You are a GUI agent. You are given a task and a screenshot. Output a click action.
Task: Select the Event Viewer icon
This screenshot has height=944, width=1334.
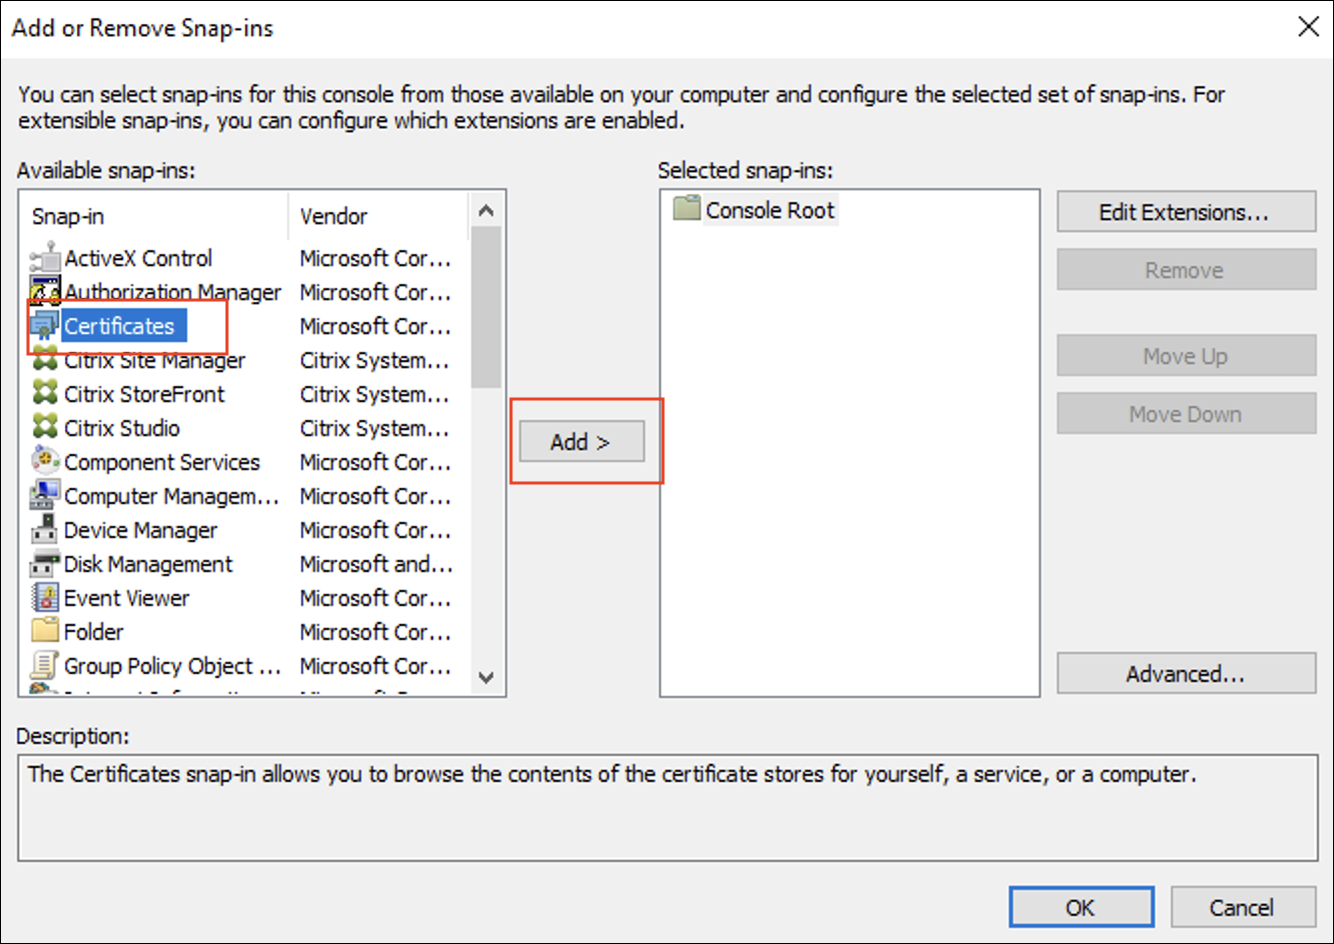(x=46, y=598)
